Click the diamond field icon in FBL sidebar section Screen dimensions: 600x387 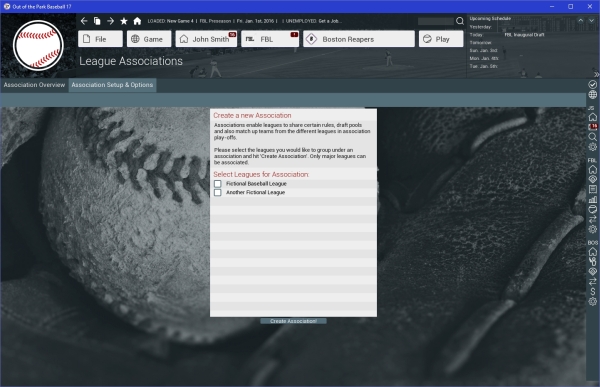click(592, 179)
